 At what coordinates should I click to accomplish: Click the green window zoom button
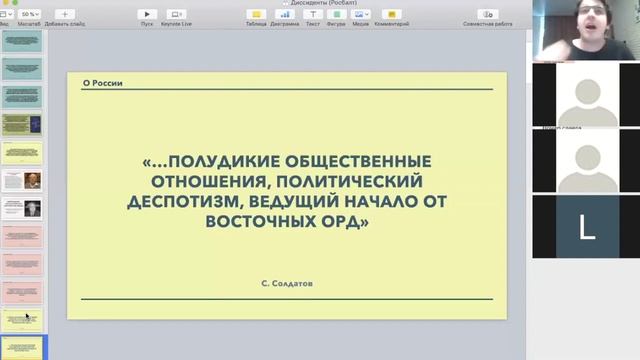point(15,2)
